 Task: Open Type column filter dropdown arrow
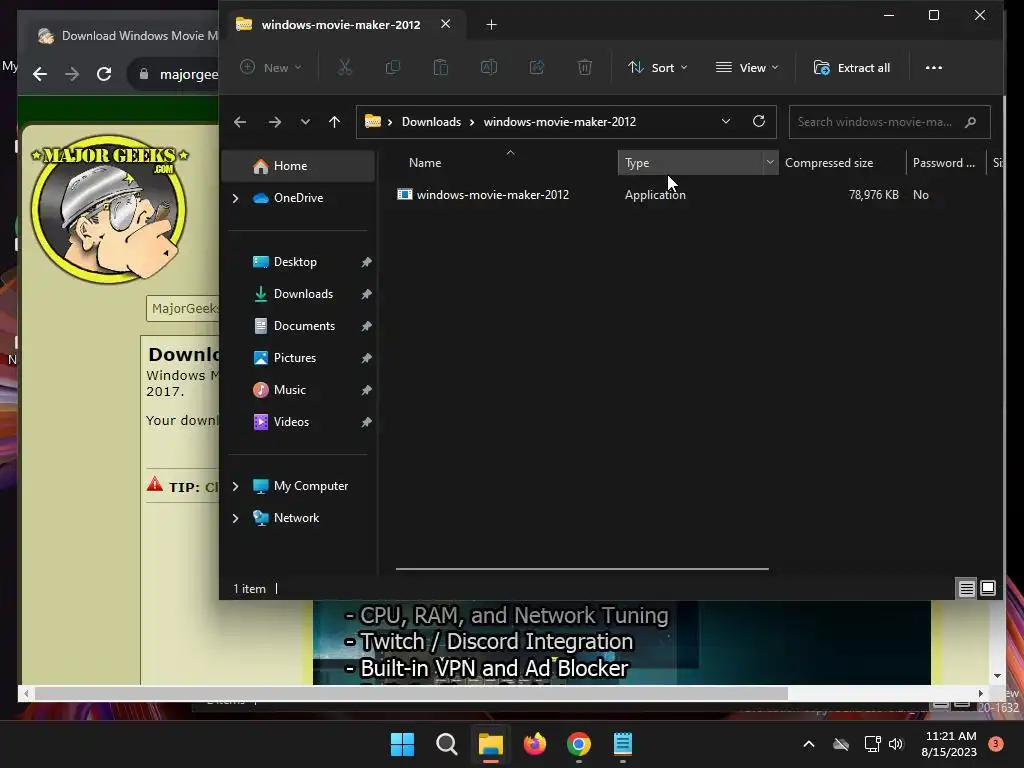pyautogui.click(x=770, y=162)
